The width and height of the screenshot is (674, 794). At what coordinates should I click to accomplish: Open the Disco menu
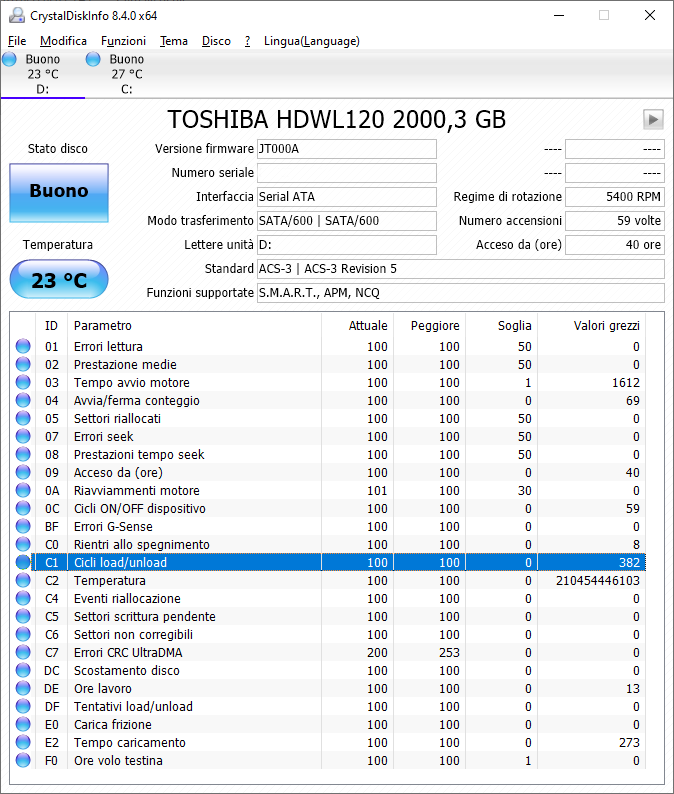tap(216, 41)
